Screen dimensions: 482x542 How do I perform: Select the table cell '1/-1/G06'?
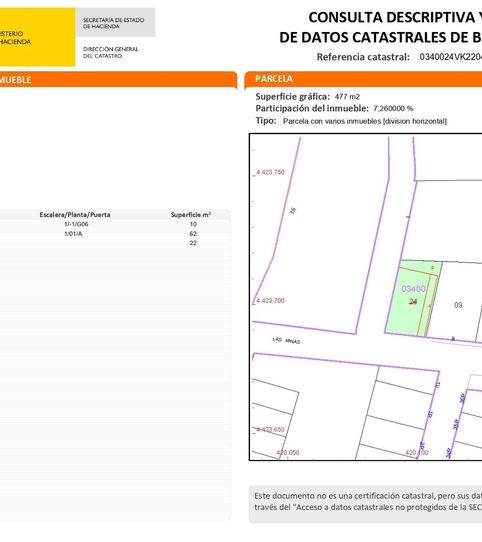76,224
